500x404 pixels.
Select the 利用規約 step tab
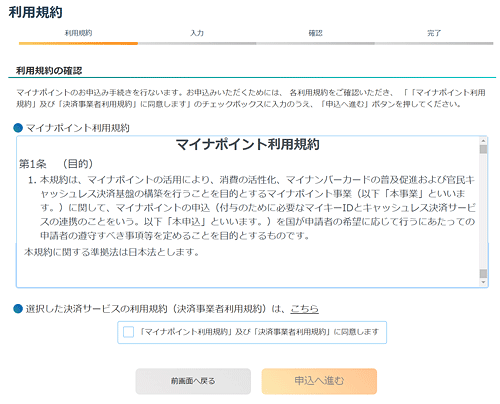coord(78,33)
